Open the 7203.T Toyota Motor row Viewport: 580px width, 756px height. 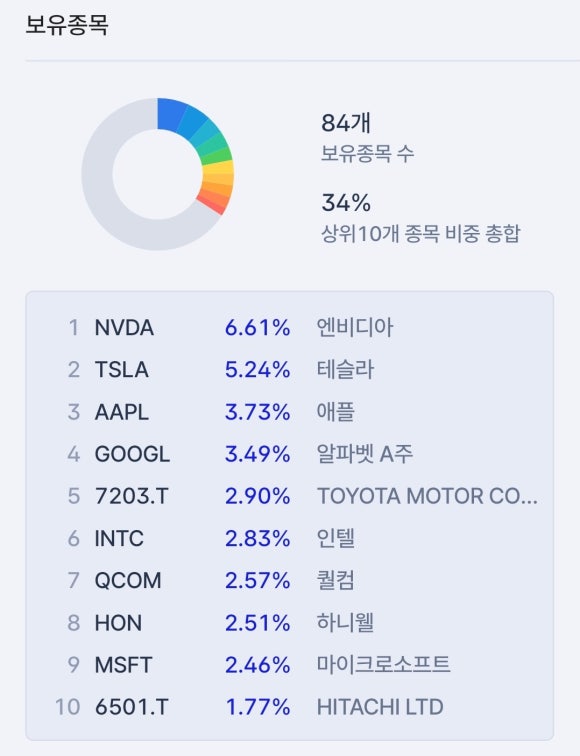pos(289,496)
